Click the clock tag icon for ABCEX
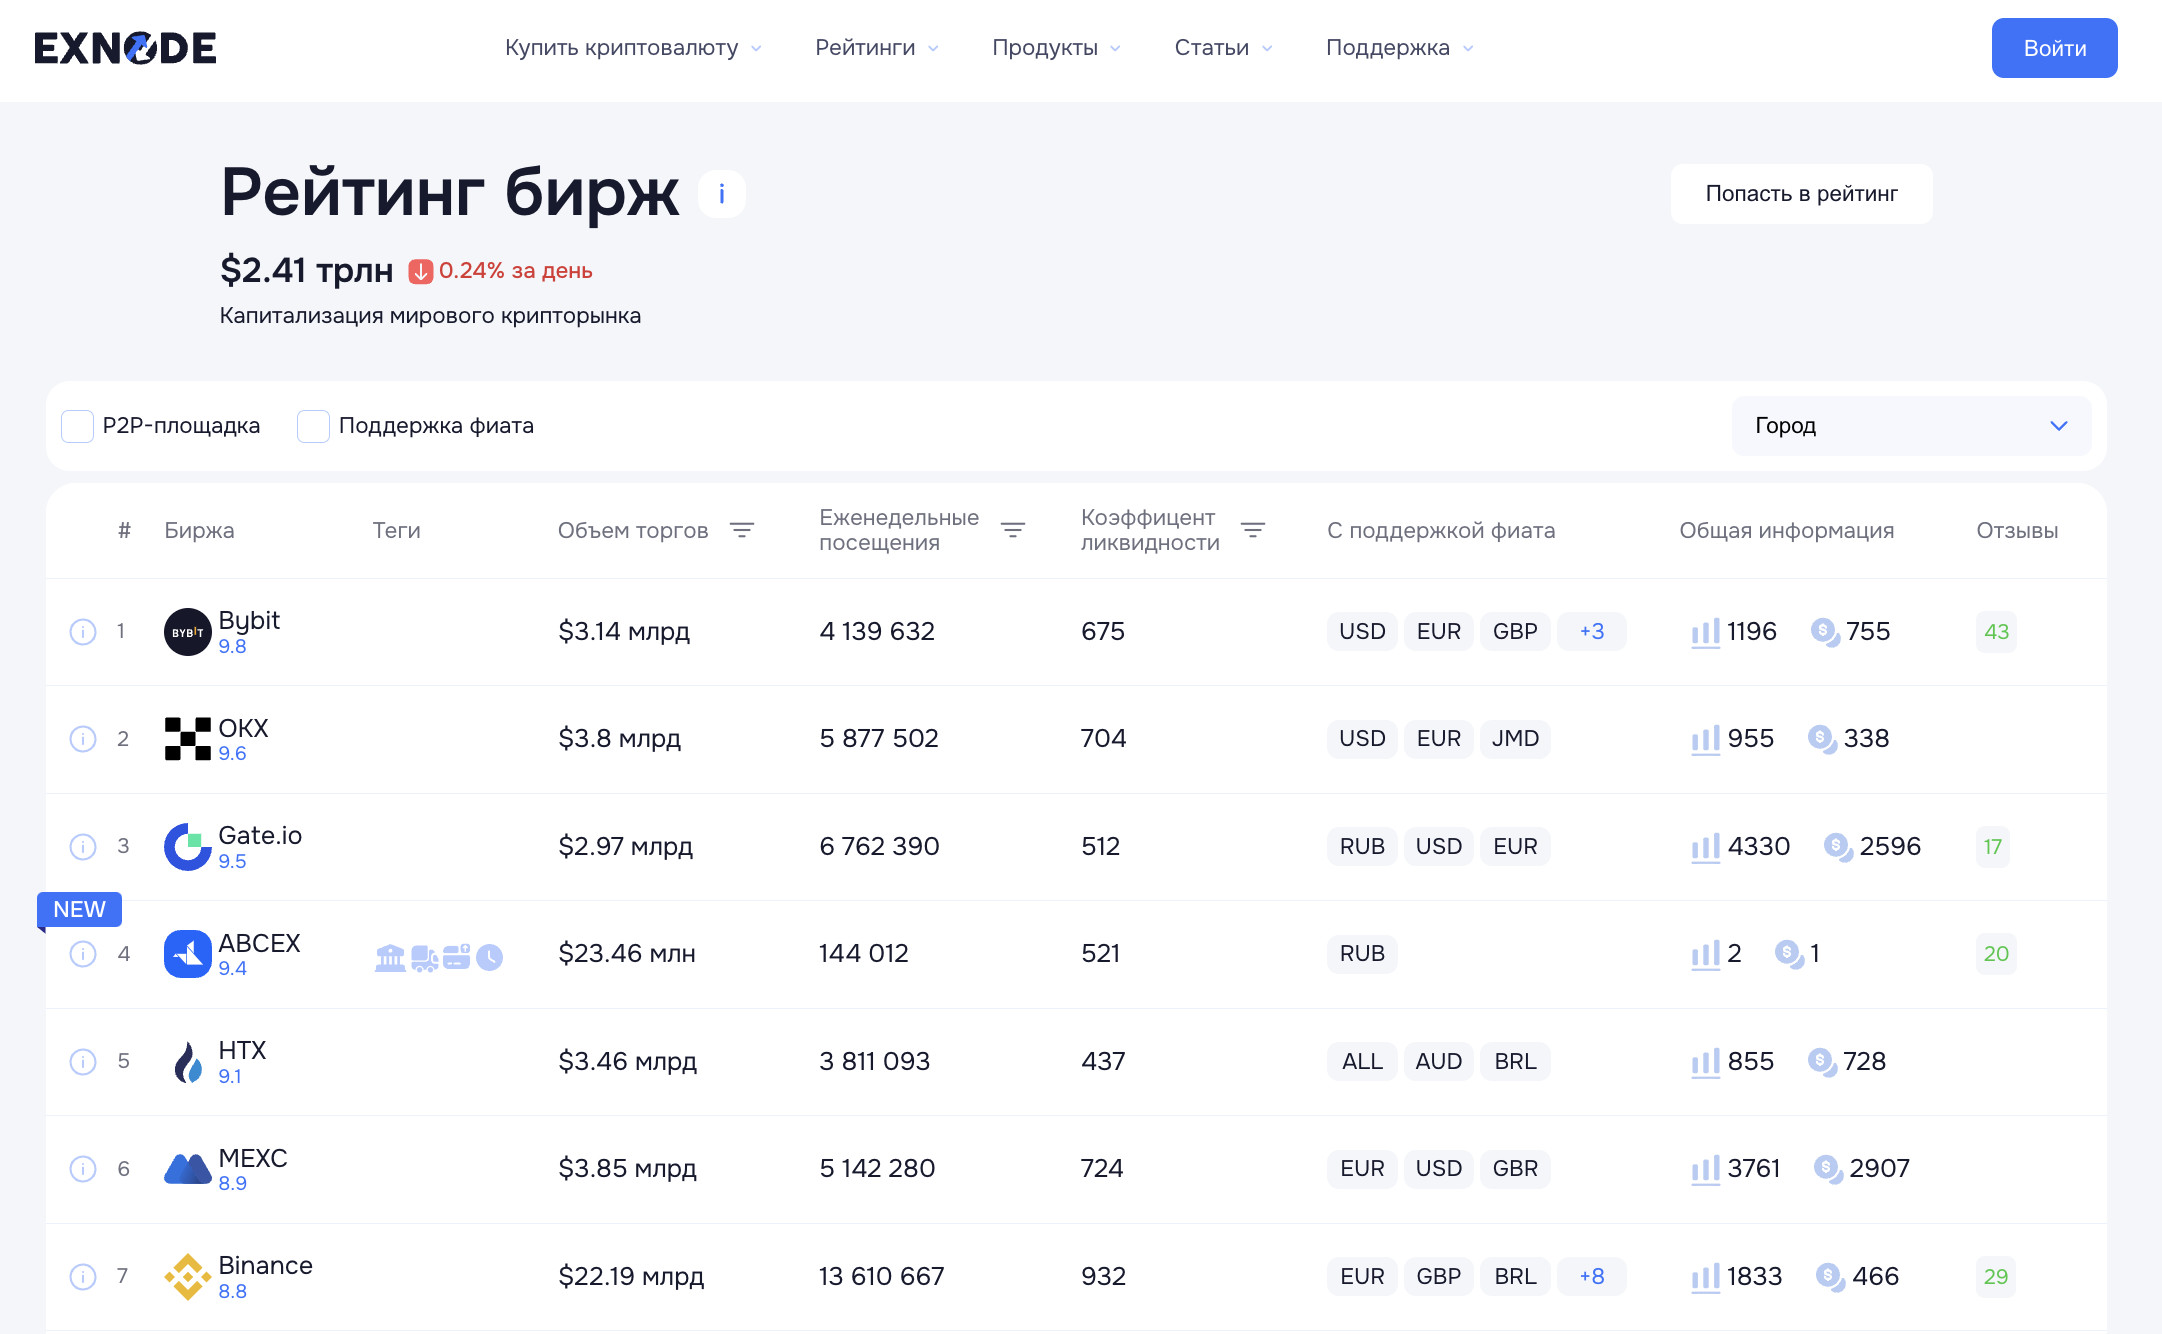This screenshot has height=1334, width=2162. (x=489, y=958)
